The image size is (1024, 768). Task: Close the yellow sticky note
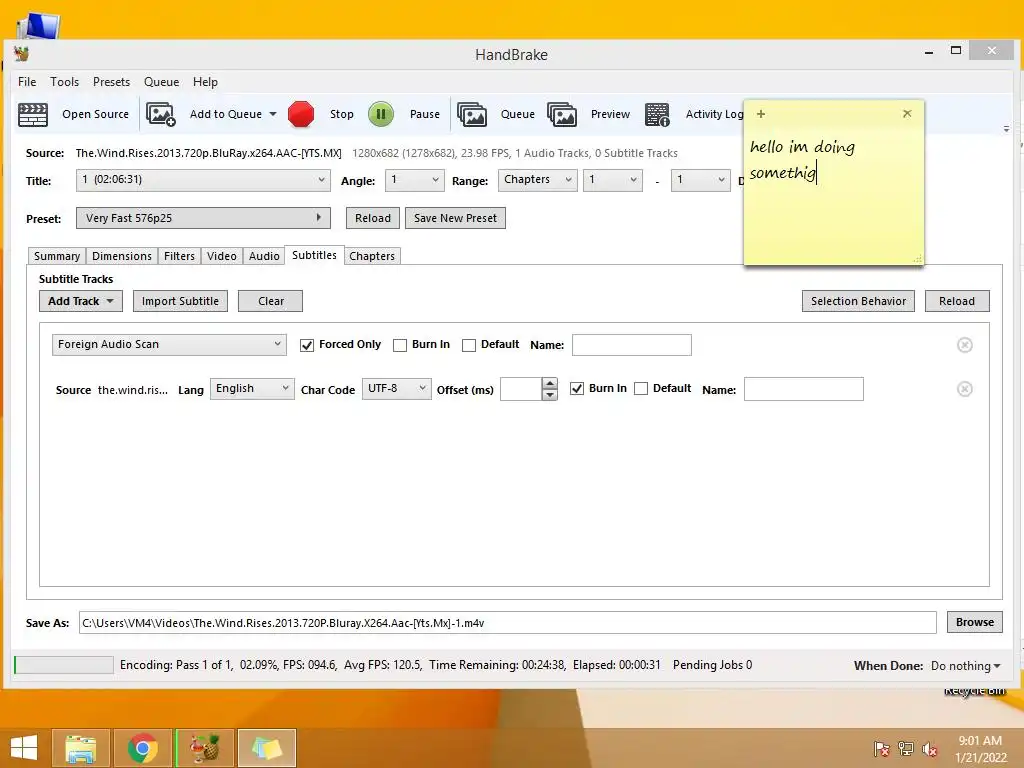907,114
